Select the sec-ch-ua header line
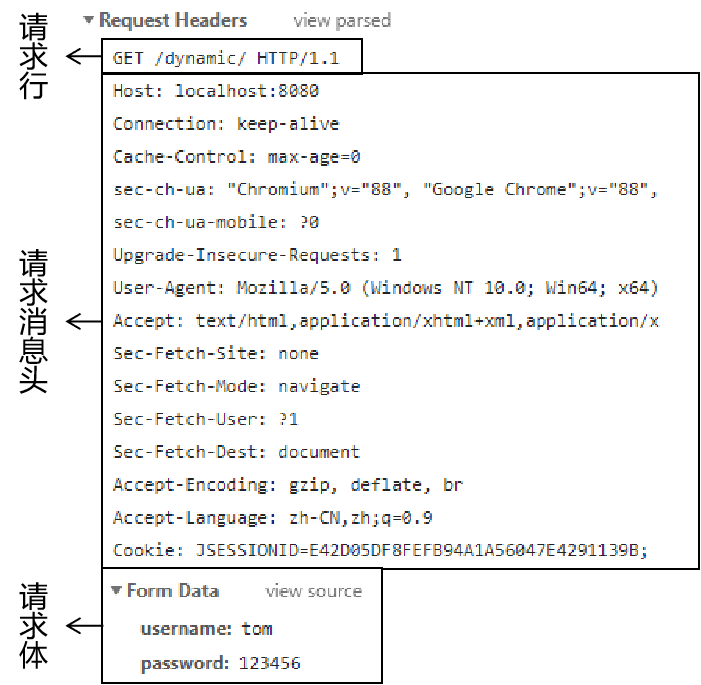Image resolution: width=701 pixels, height=685 pixels. click(385, 190)
